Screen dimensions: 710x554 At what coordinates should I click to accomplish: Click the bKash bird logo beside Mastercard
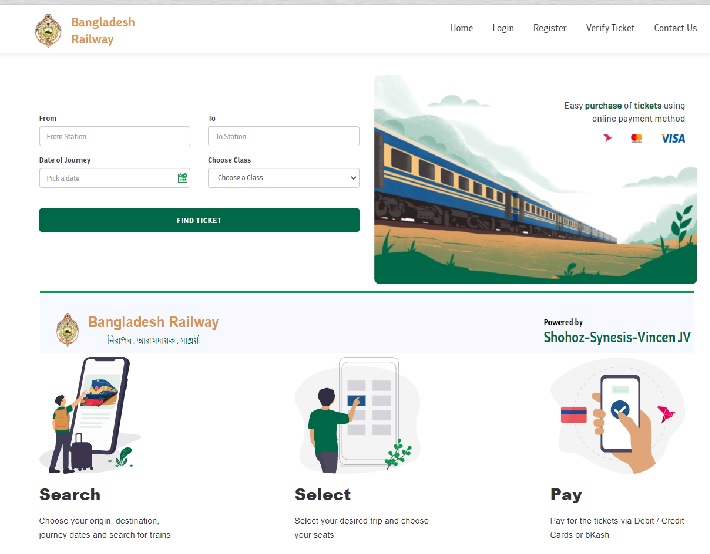click(x=607, y=138)
